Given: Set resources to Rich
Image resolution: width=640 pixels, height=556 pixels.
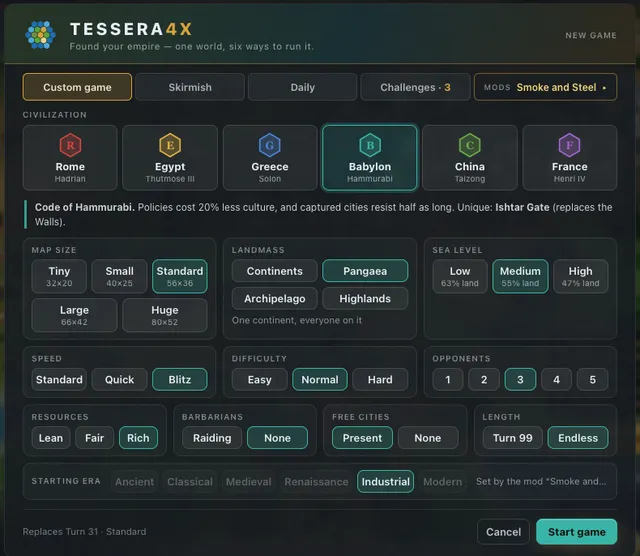Looking at the screenshot, I should pyautogui.click(x=138, y=438).
